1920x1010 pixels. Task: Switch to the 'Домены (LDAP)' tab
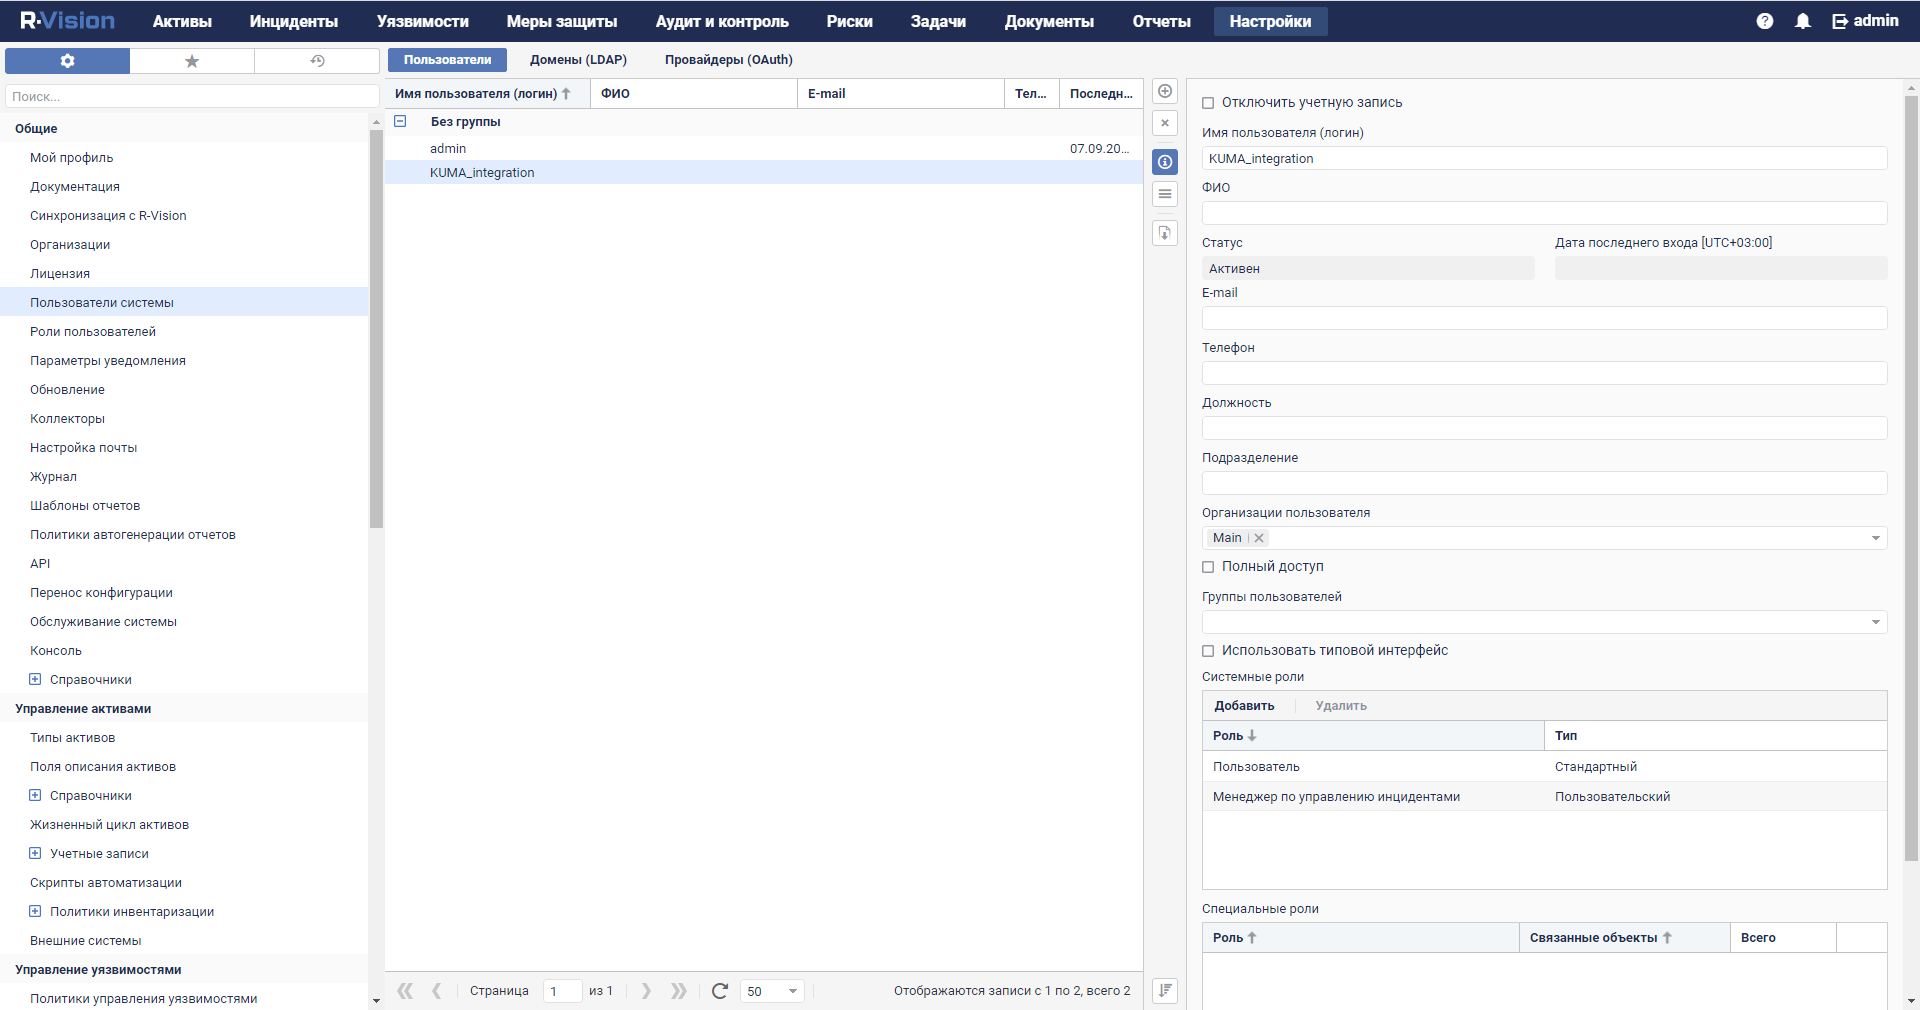[578, 59]
